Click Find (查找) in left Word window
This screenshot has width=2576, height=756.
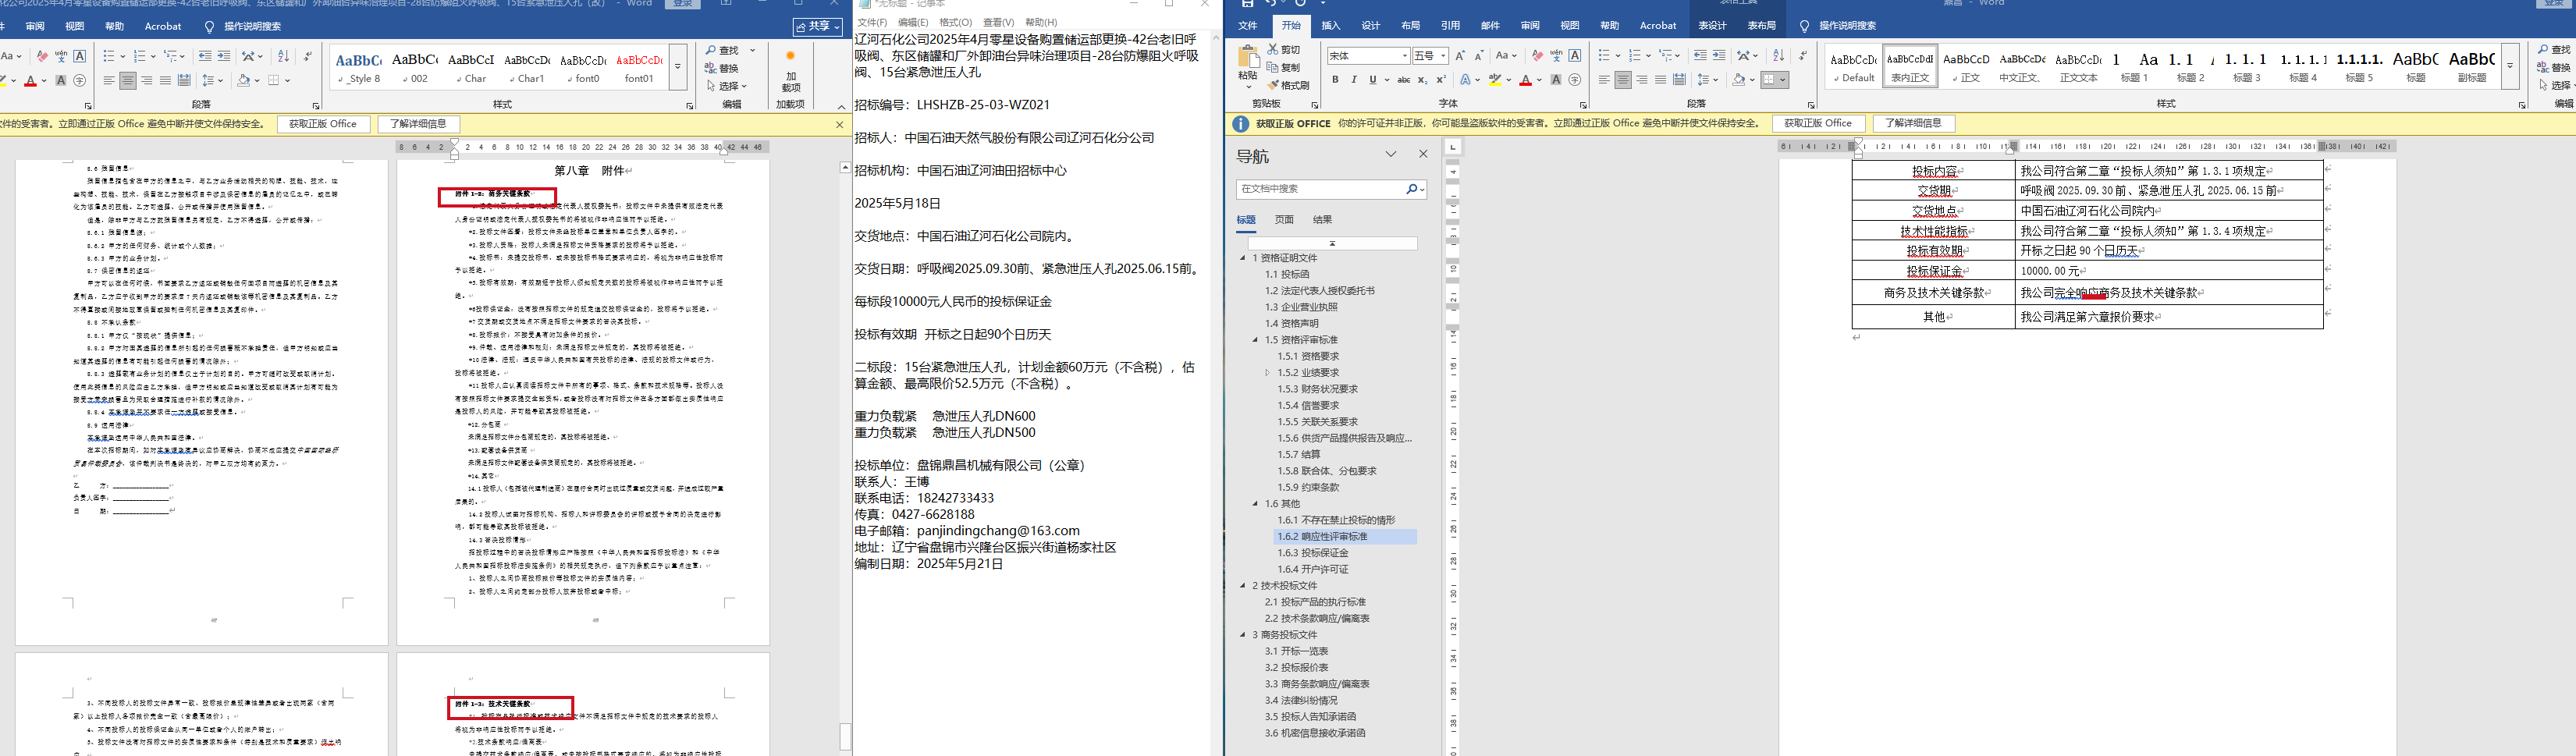coord(722,50)
